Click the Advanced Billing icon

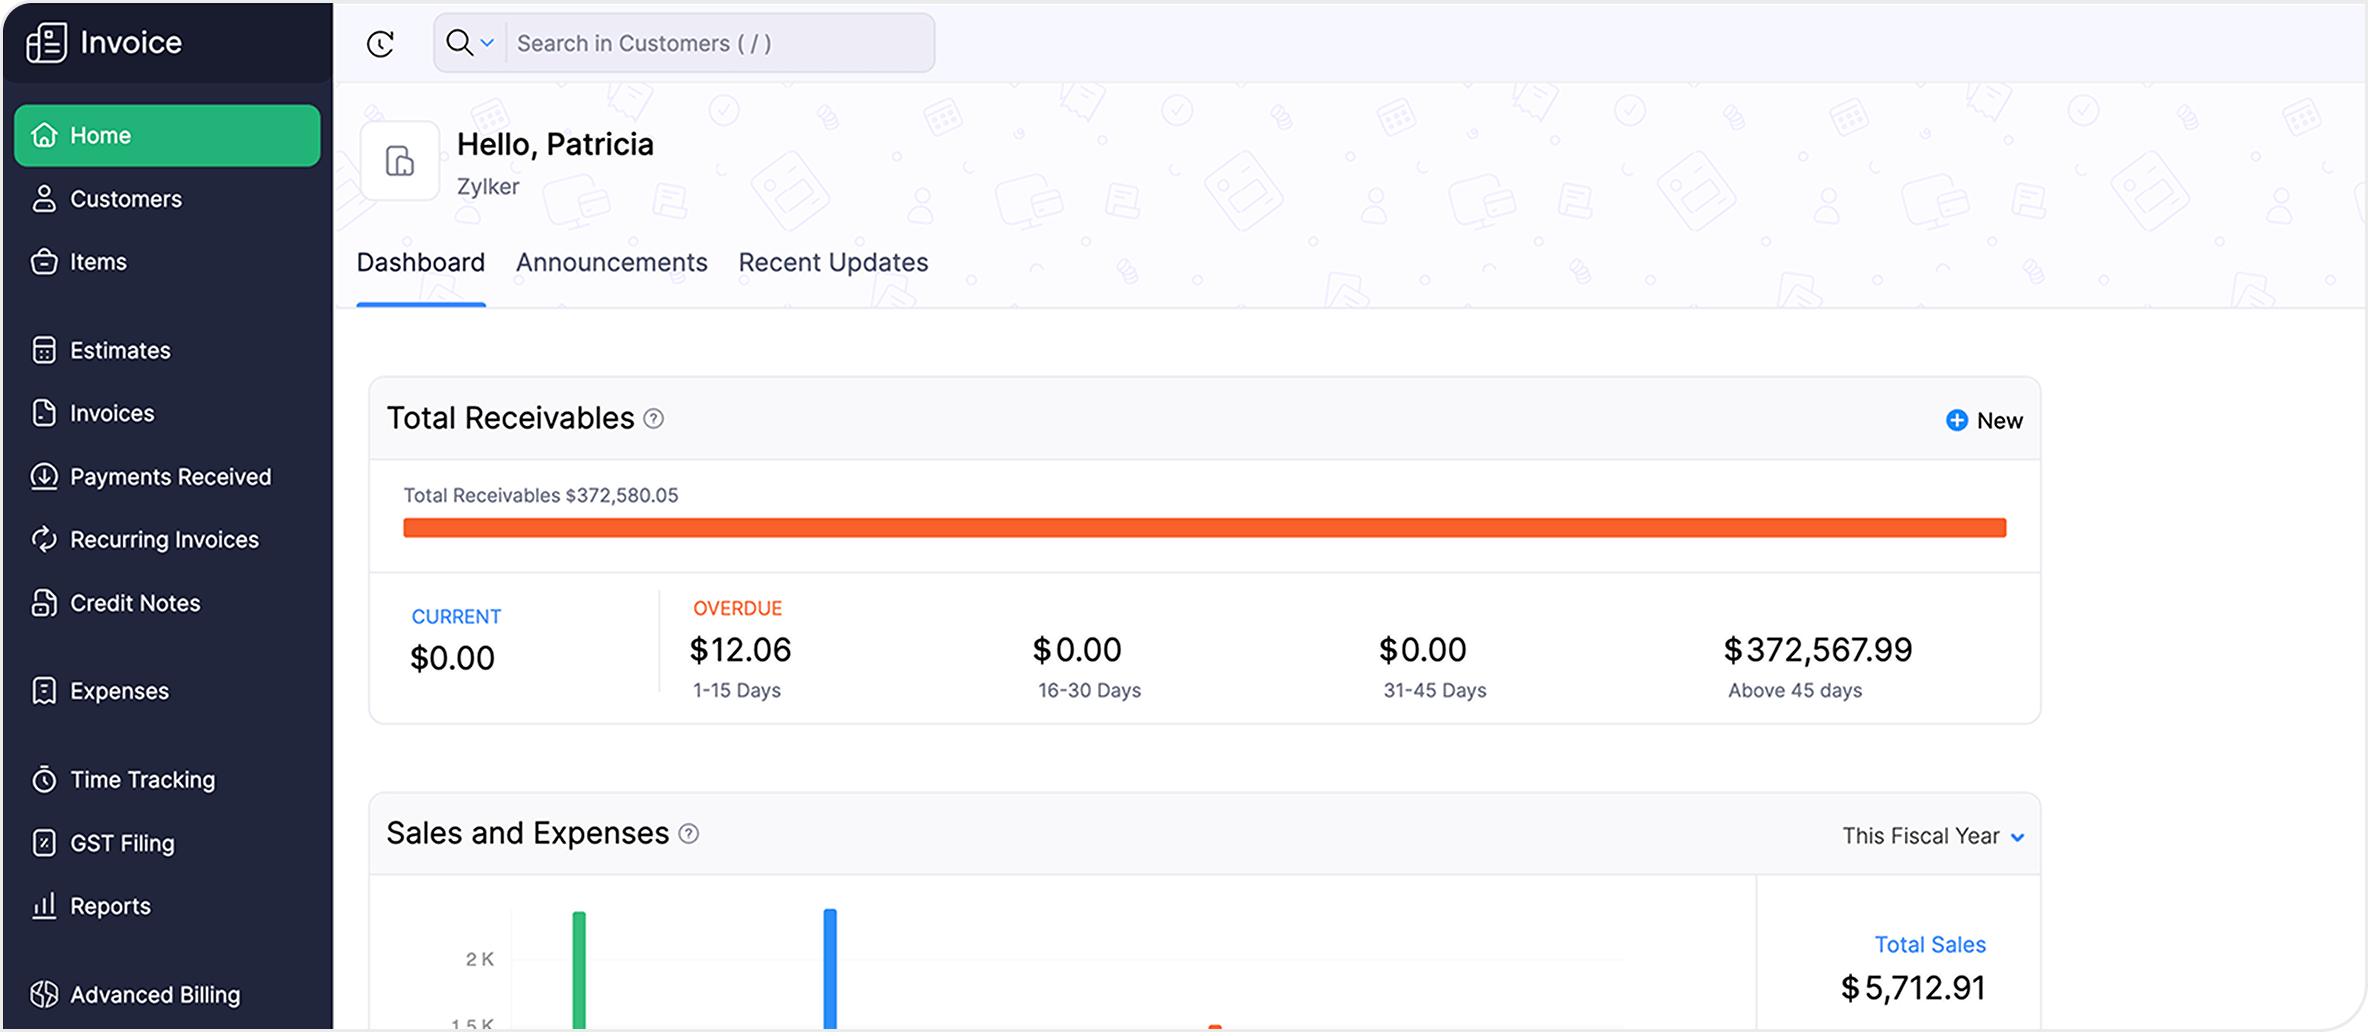click(x=44, y=994)
